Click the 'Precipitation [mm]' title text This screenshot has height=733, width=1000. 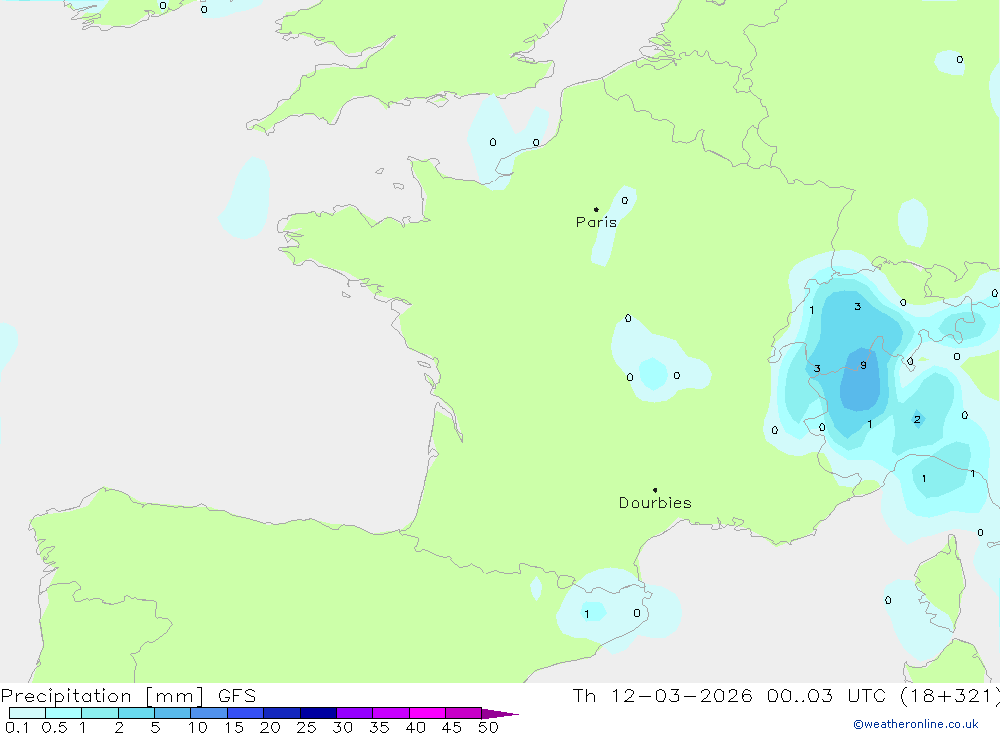click(x=102, y=696)
